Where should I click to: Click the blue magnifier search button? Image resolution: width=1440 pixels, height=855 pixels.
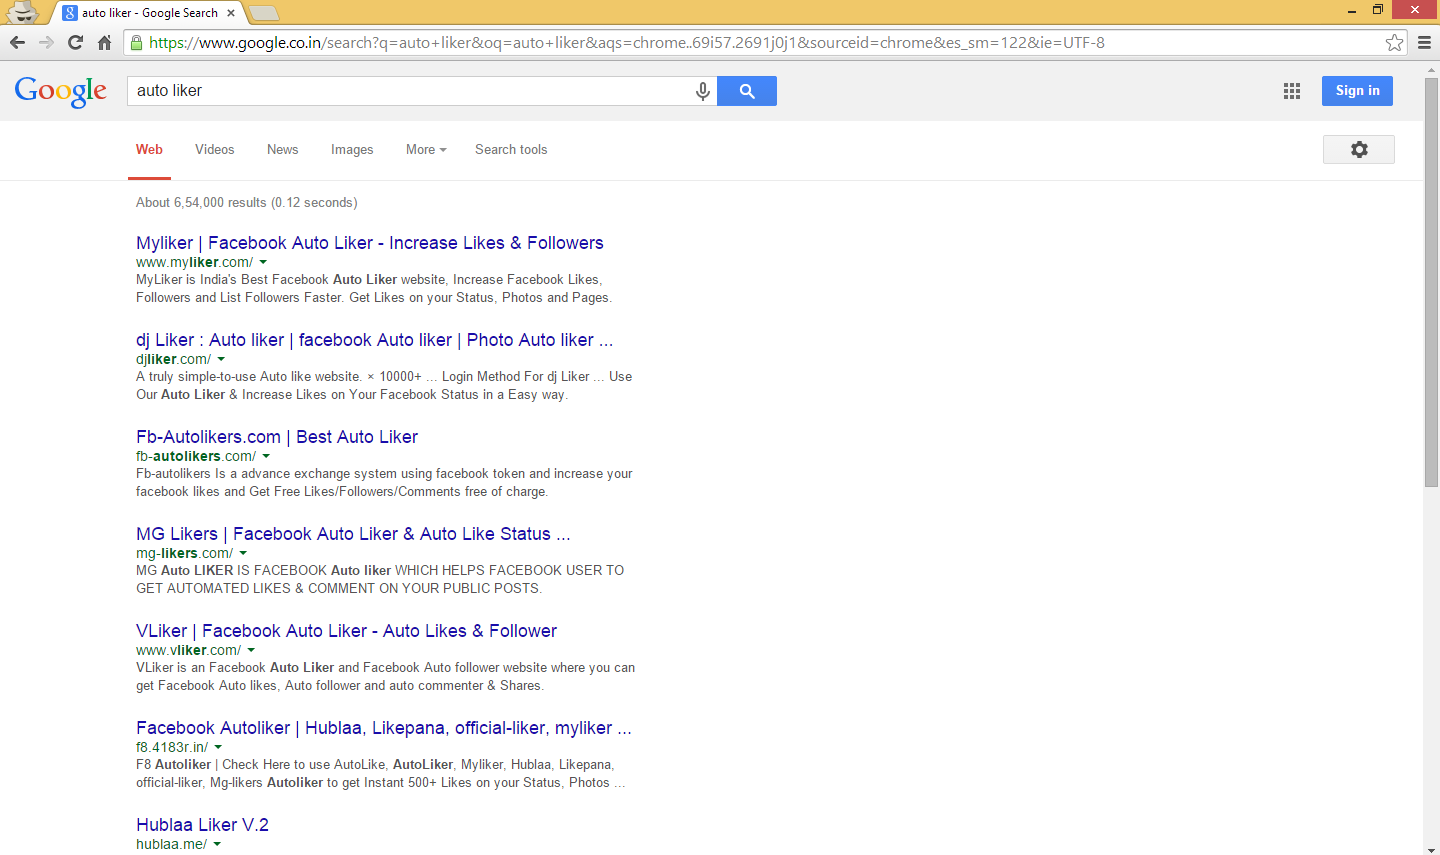click(747, 91)
